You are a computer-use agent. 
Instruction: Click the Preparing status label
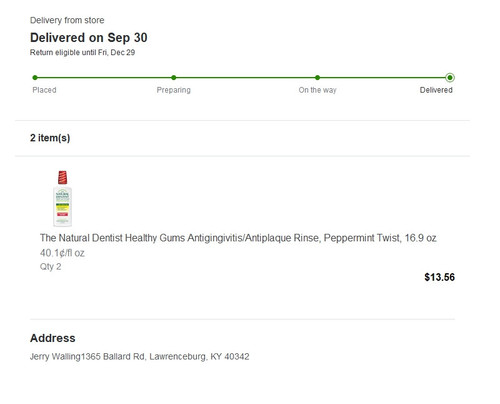tap(174, 90)
